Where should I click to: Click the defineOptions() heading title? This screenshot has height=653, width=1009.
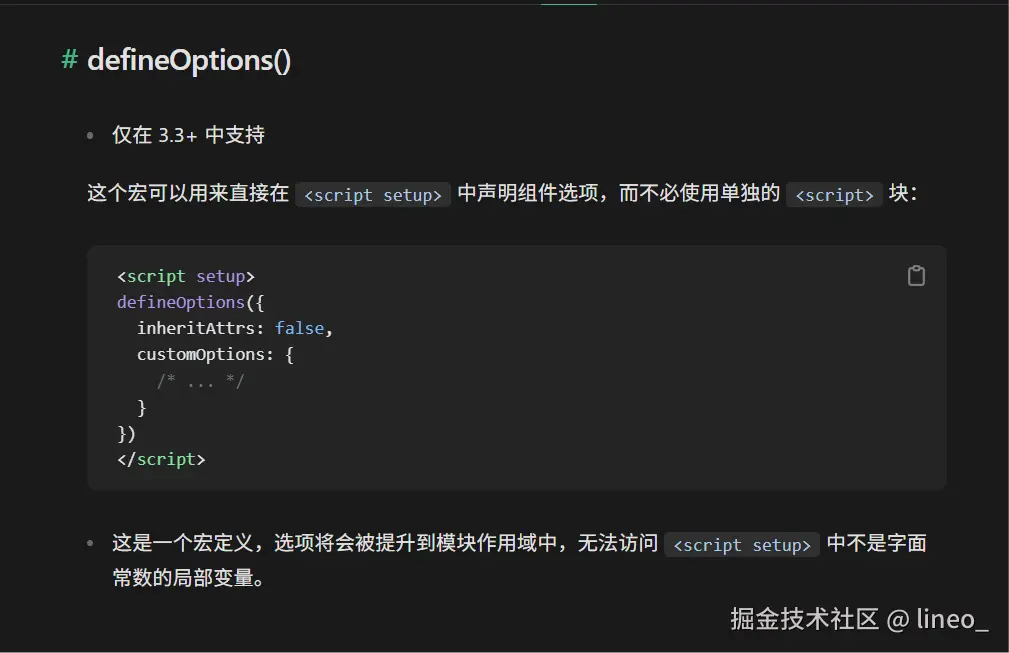point(189,60)
